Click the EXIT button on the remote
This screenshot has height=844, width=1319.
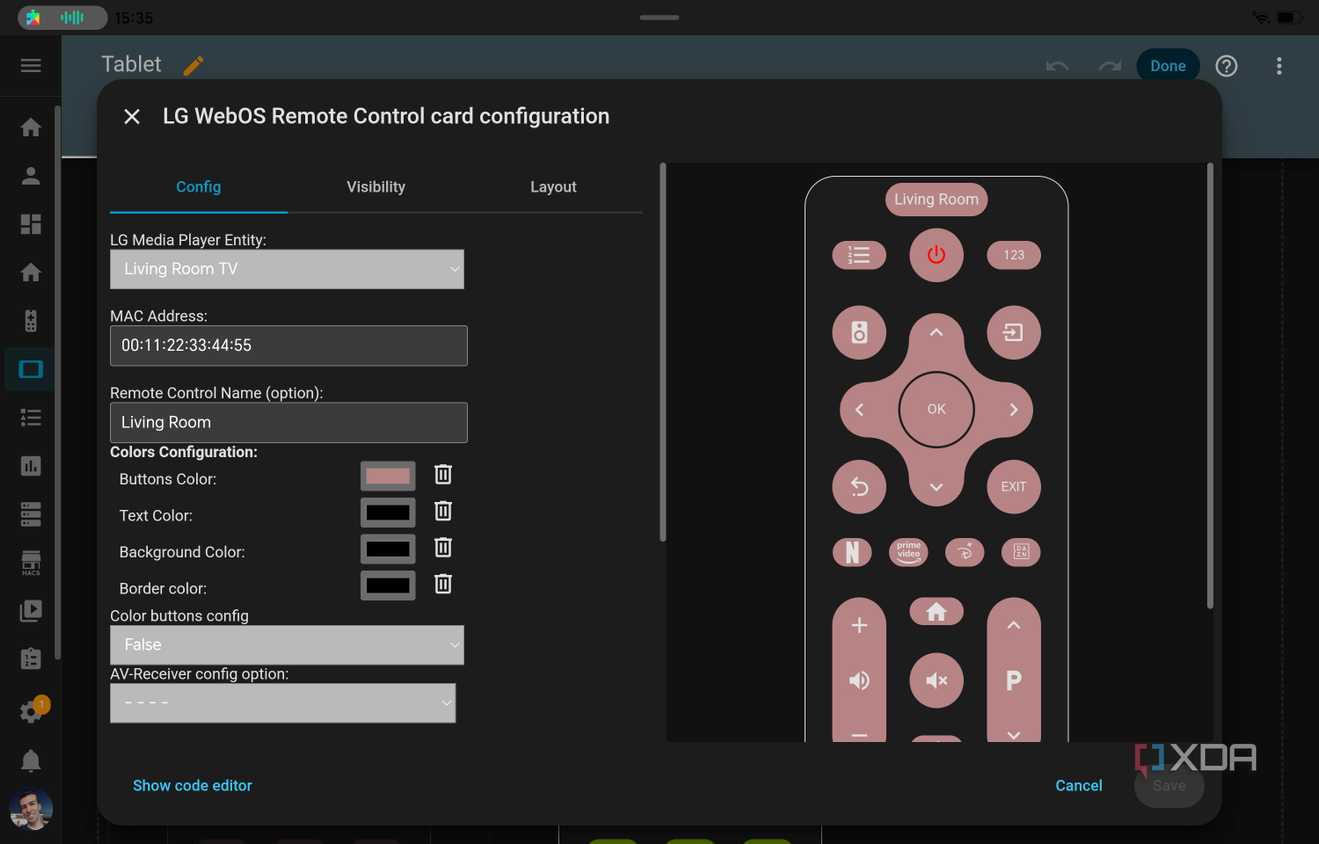(1013, 487)
